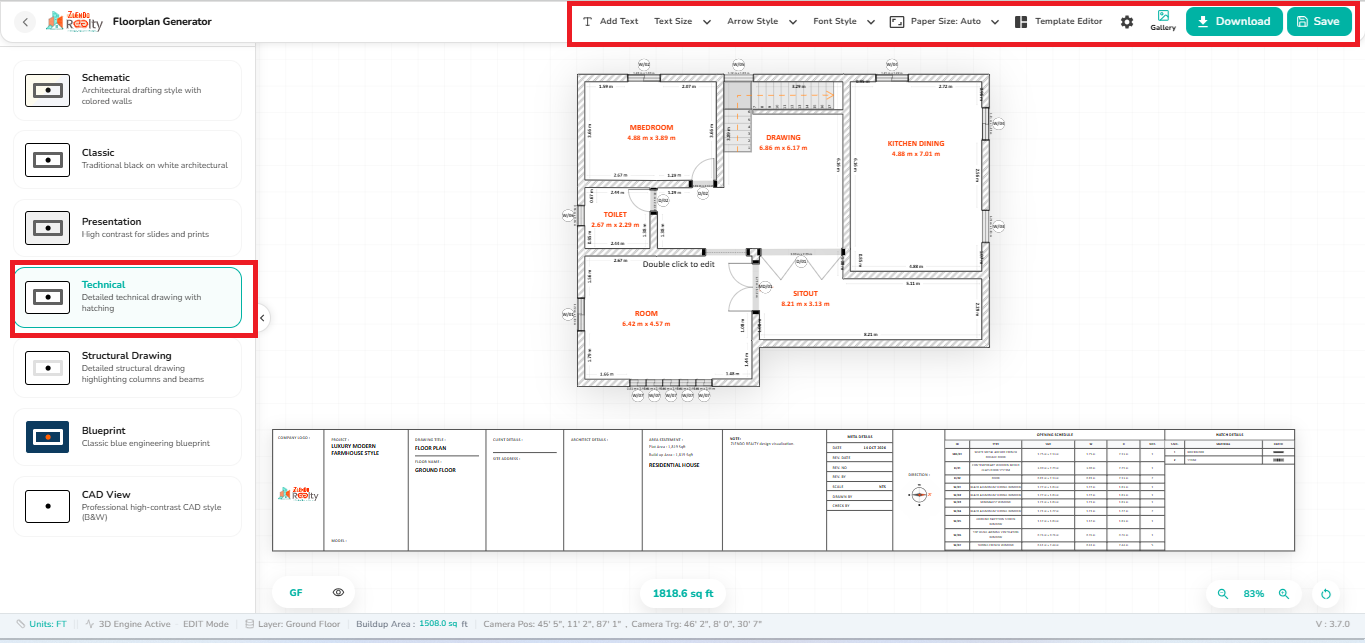The height and width of the screenshot is (643, 1365).
Task: Select the CAD View style
Action: point(128,506)
